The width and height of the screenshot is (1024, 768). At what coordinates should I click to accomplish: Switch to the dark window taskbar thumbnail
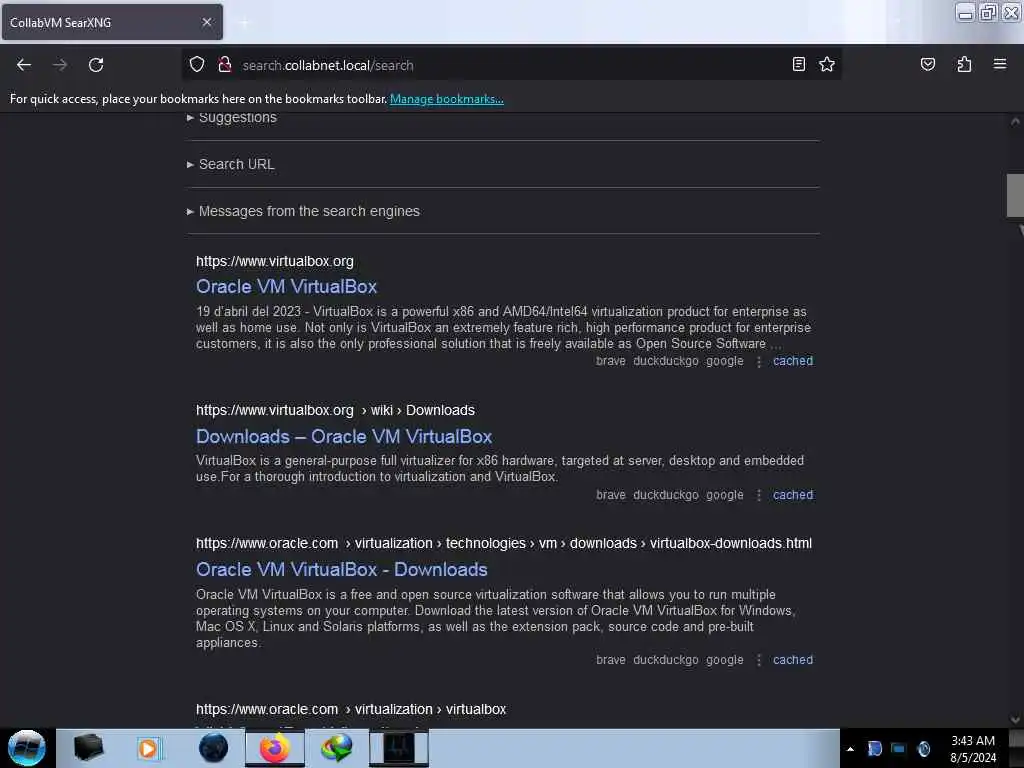[398, 748]
